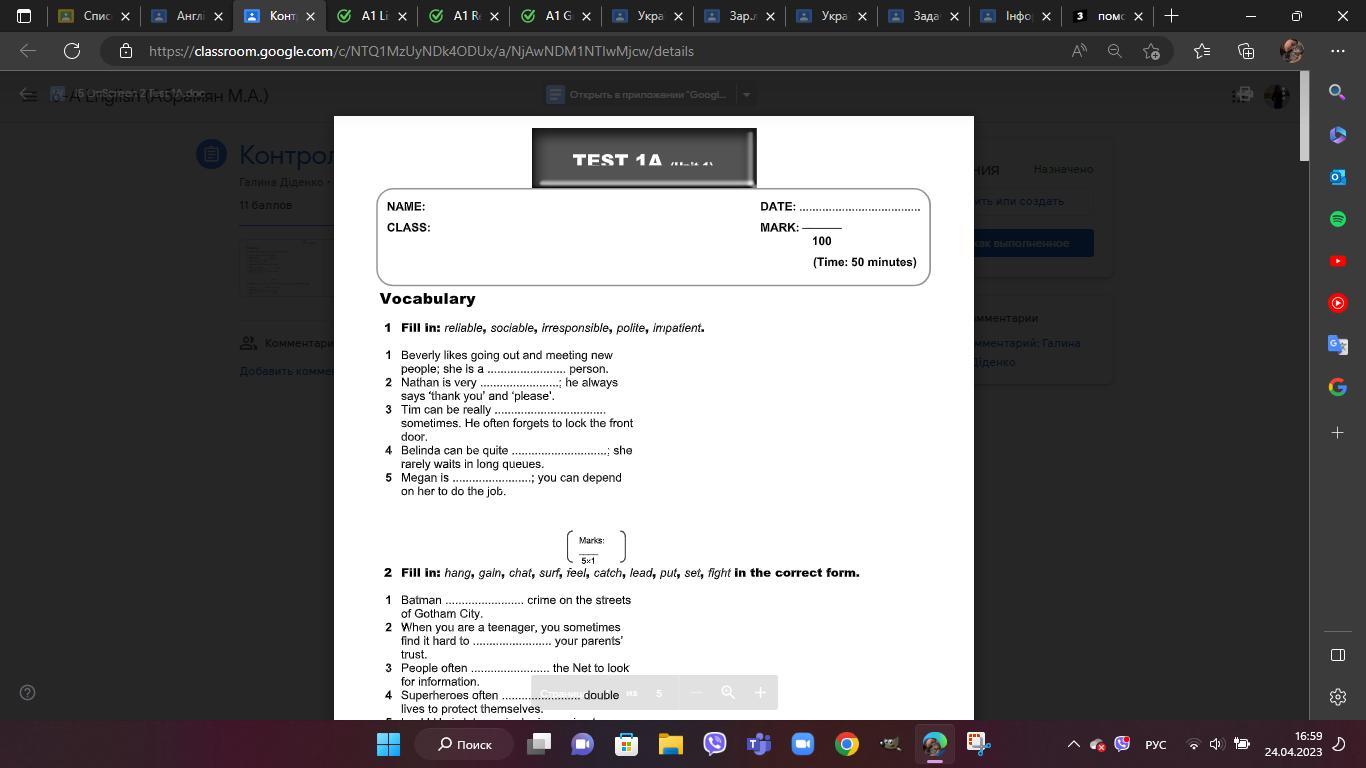Open Spotify in Edge sidebar
Viewport: 1366px width, 768px height.
(1337, 219)
